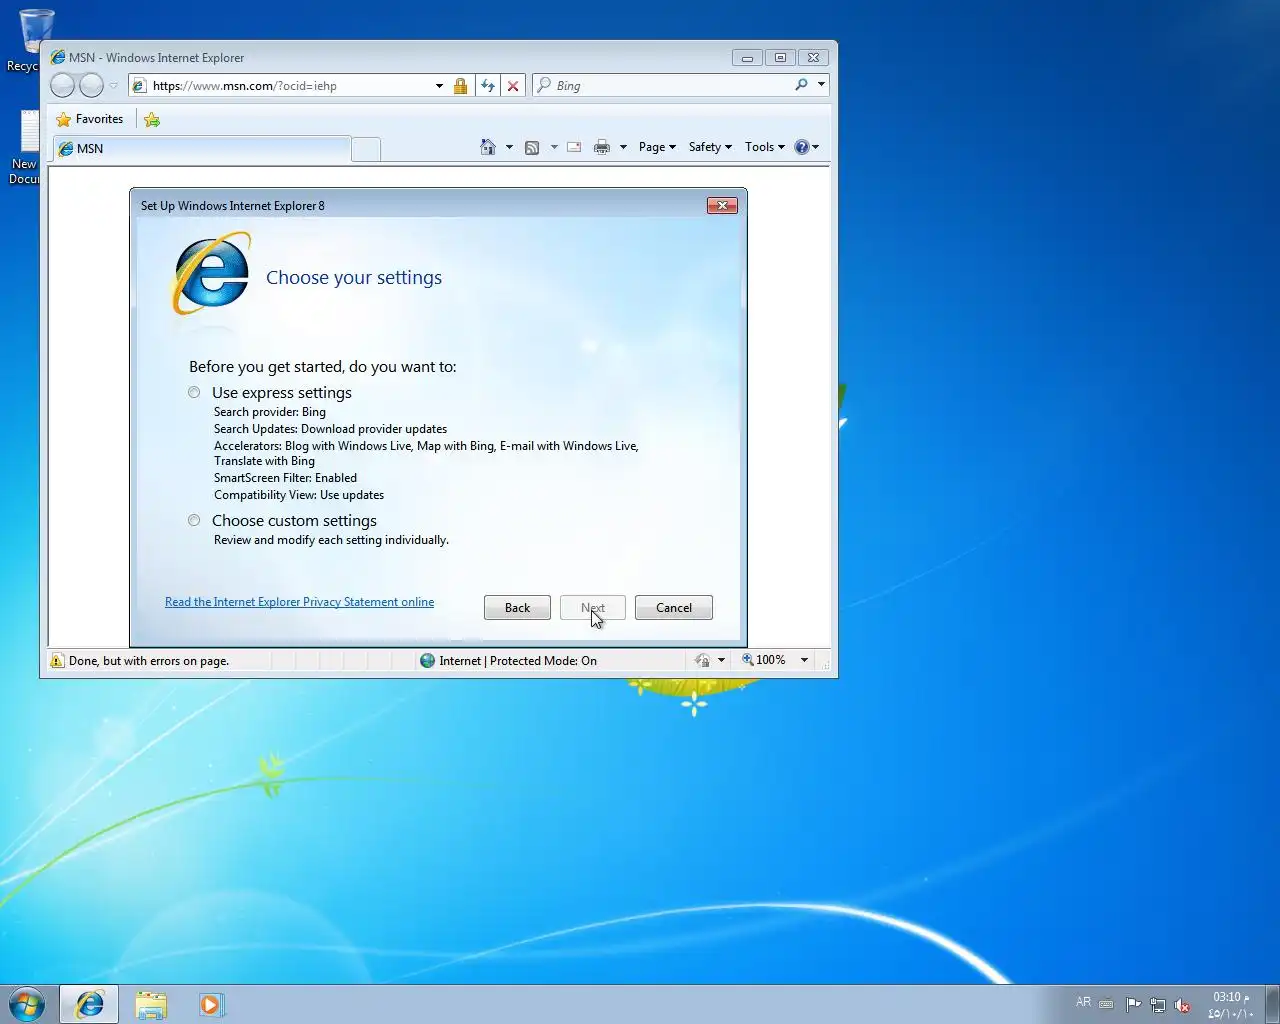Open the address bar history dropdown
Screen dimensions: 1280x1024
coord(439,86)
